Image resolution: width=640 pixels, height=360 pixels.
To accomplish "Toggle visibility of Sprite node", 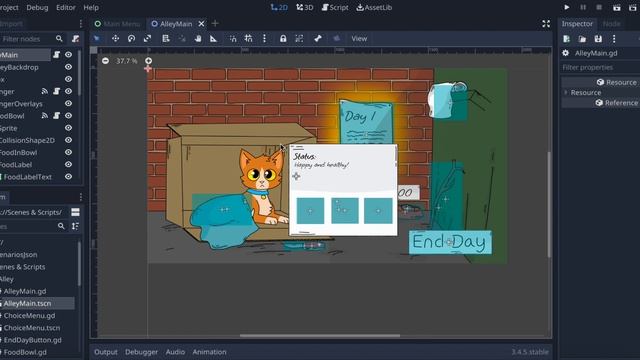I will pos(69,128).
